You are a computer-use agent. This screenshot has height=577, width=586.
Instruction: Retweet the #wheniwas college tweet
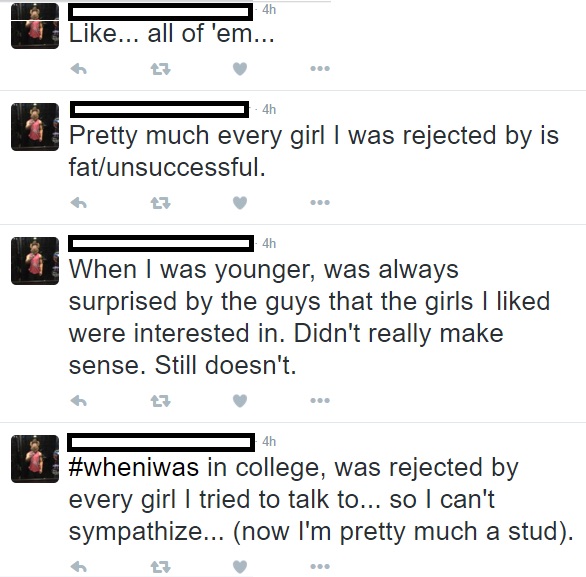pyautogui.click(x=160, y=567)
